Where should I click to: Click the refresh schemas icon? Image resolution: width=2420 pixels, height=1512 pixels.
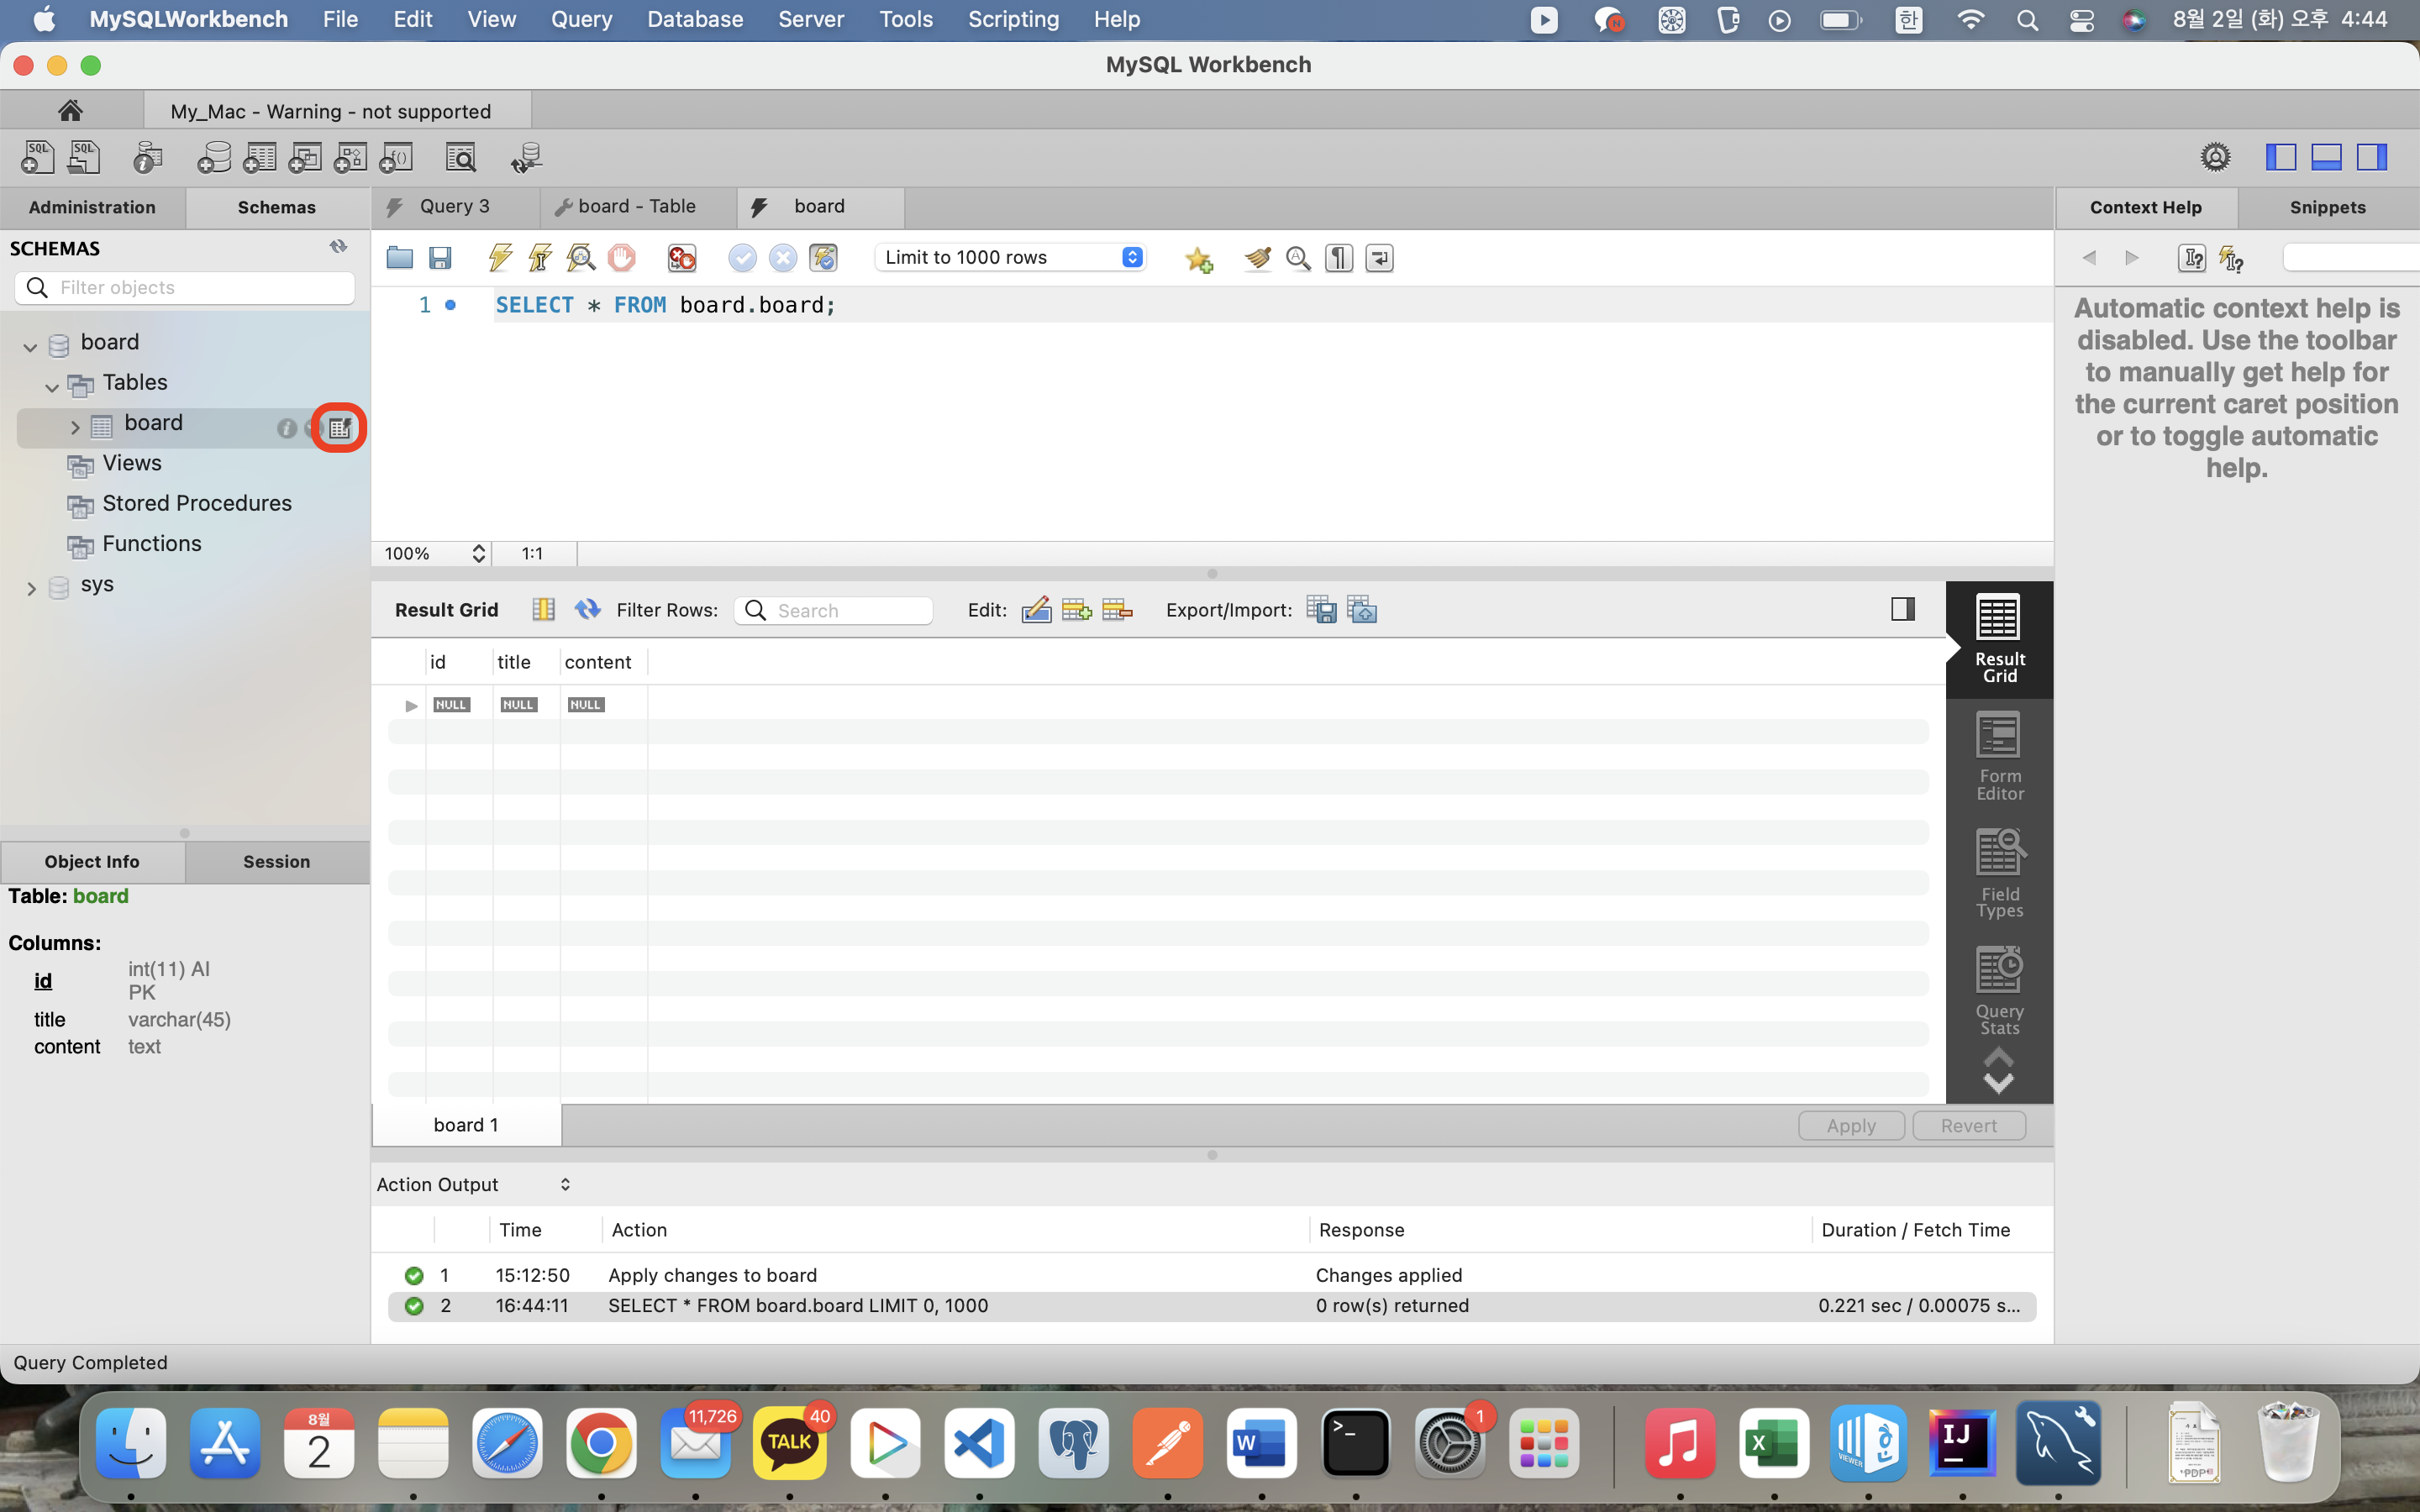pyautogui.click(x=338, y=247)
